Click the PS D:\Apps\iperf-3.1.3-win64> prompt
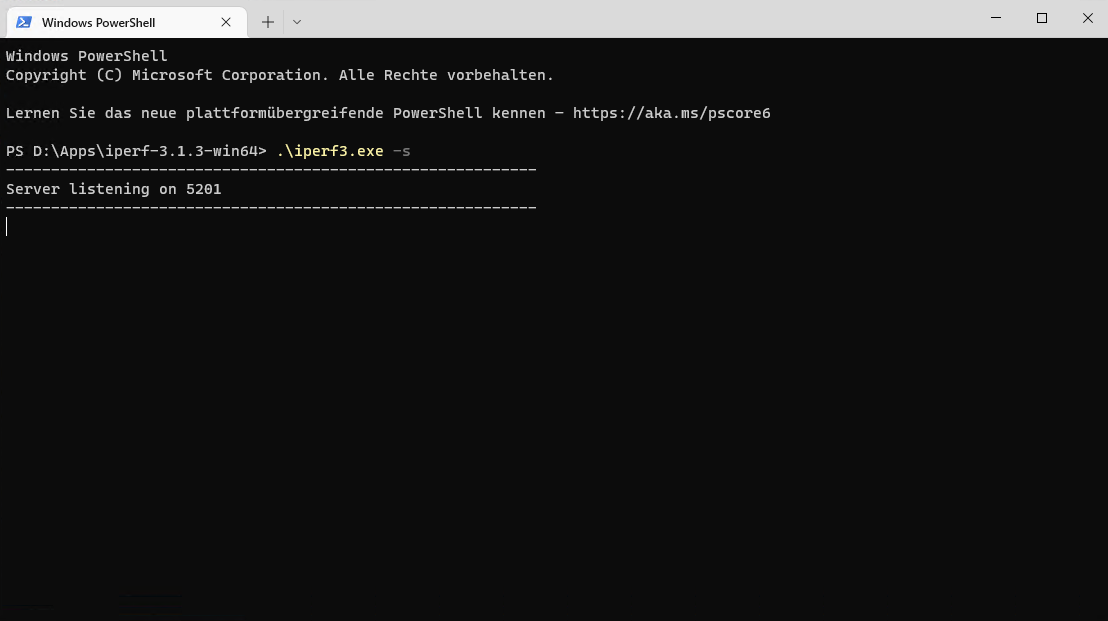The height and width of the screenshot is (621, 1108). pos(136,151)
